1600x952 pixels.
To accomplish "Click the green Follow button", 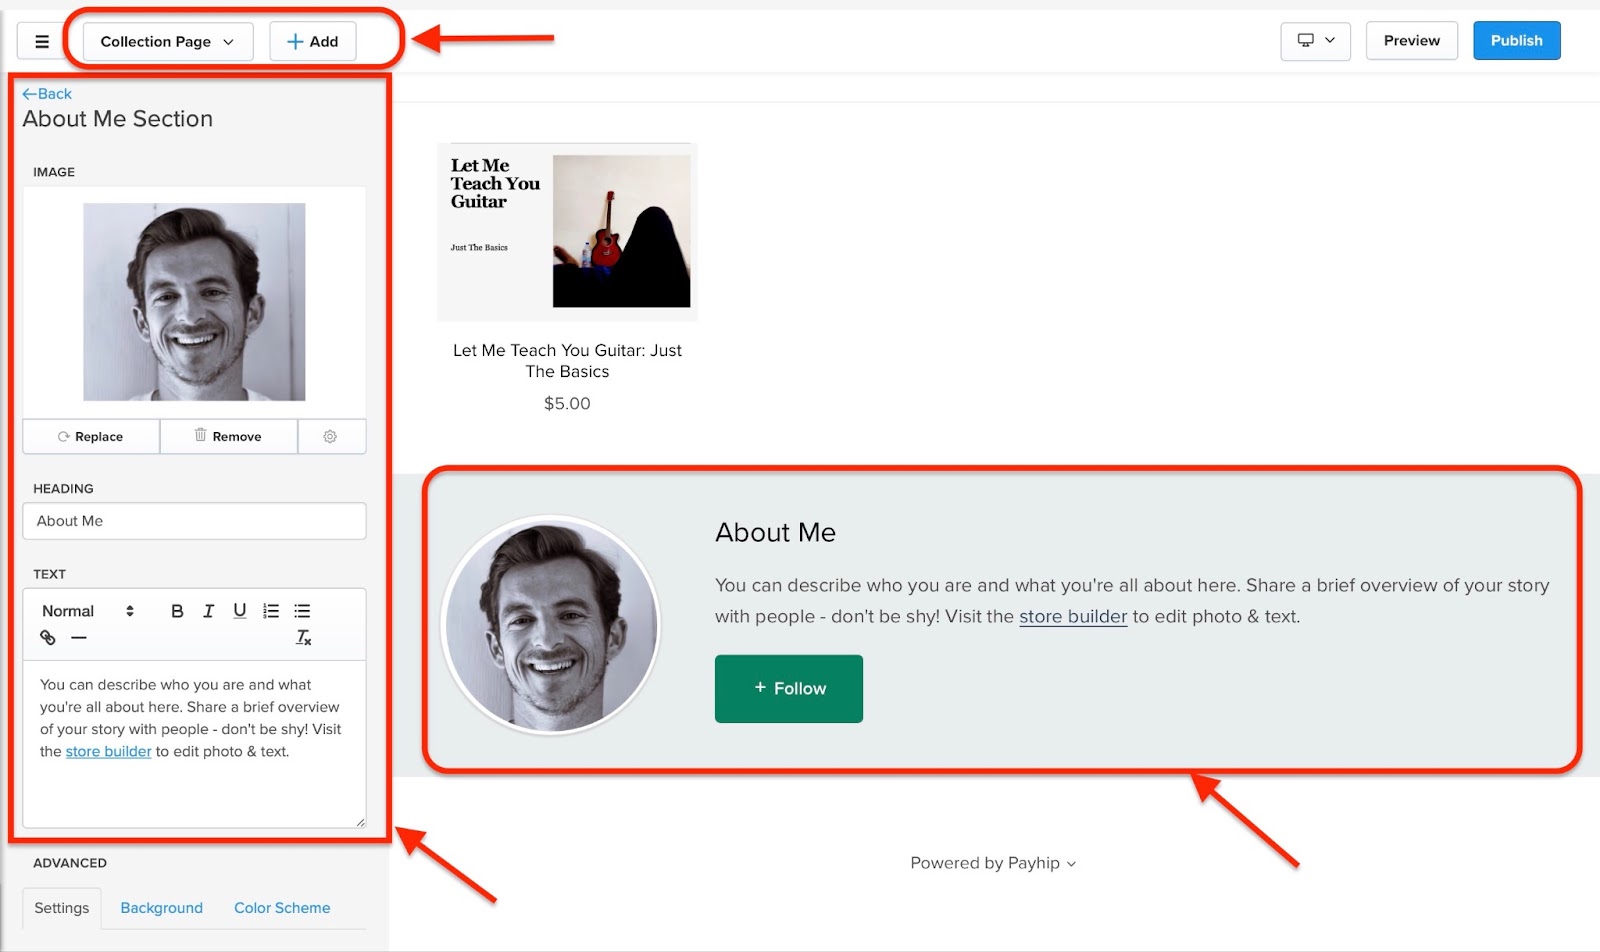I will point(789,688).
